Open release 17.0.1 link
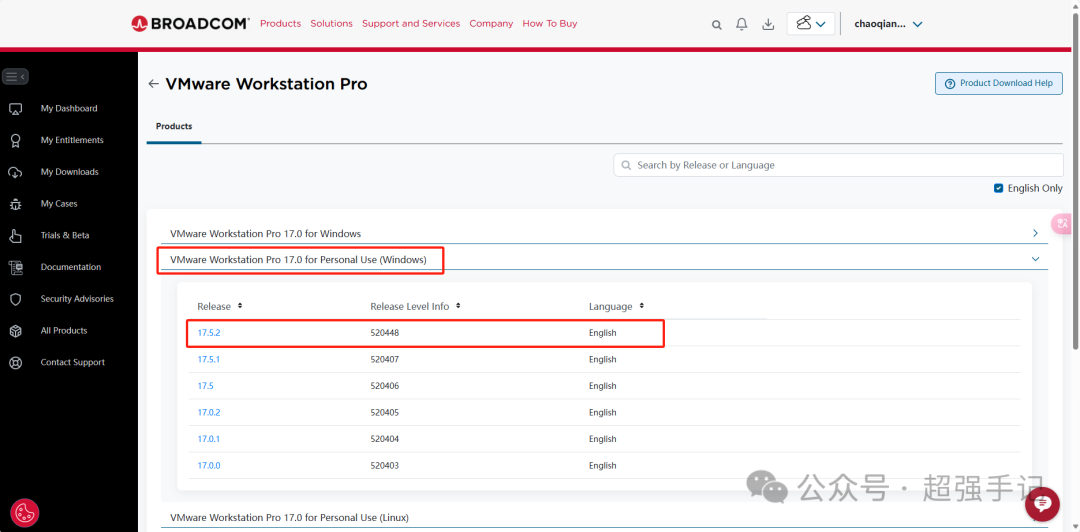 pos(209,439)
